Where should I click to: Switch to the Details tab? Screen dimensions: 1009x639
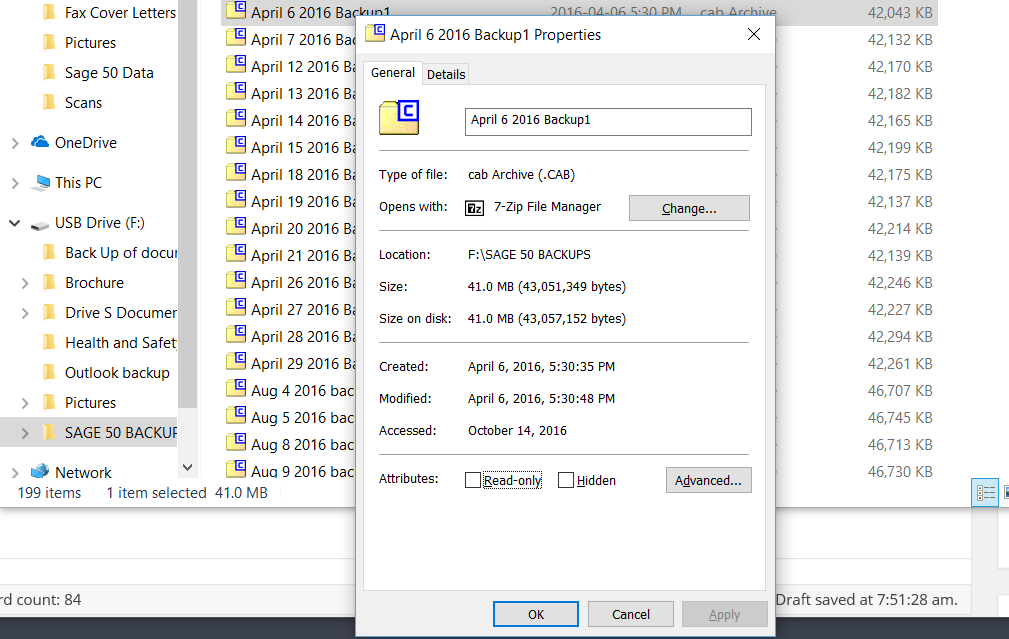coord(446,75)
